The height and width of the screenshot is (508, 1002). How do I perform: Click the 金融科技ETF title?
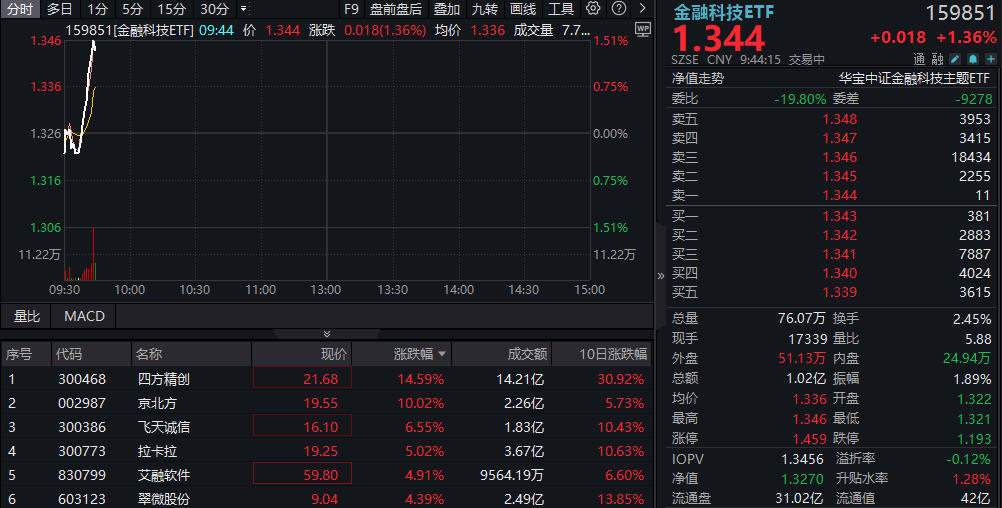point(723,12)
